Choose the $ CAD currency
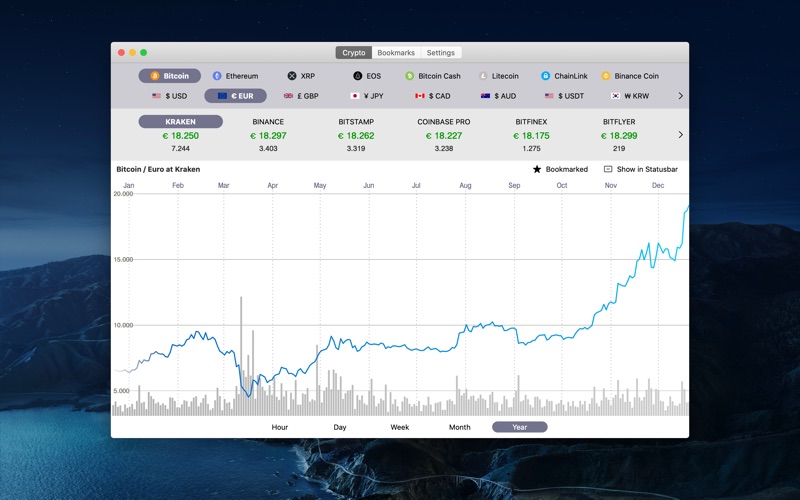This screenshot has width=800, height=500. coord(439,96)
